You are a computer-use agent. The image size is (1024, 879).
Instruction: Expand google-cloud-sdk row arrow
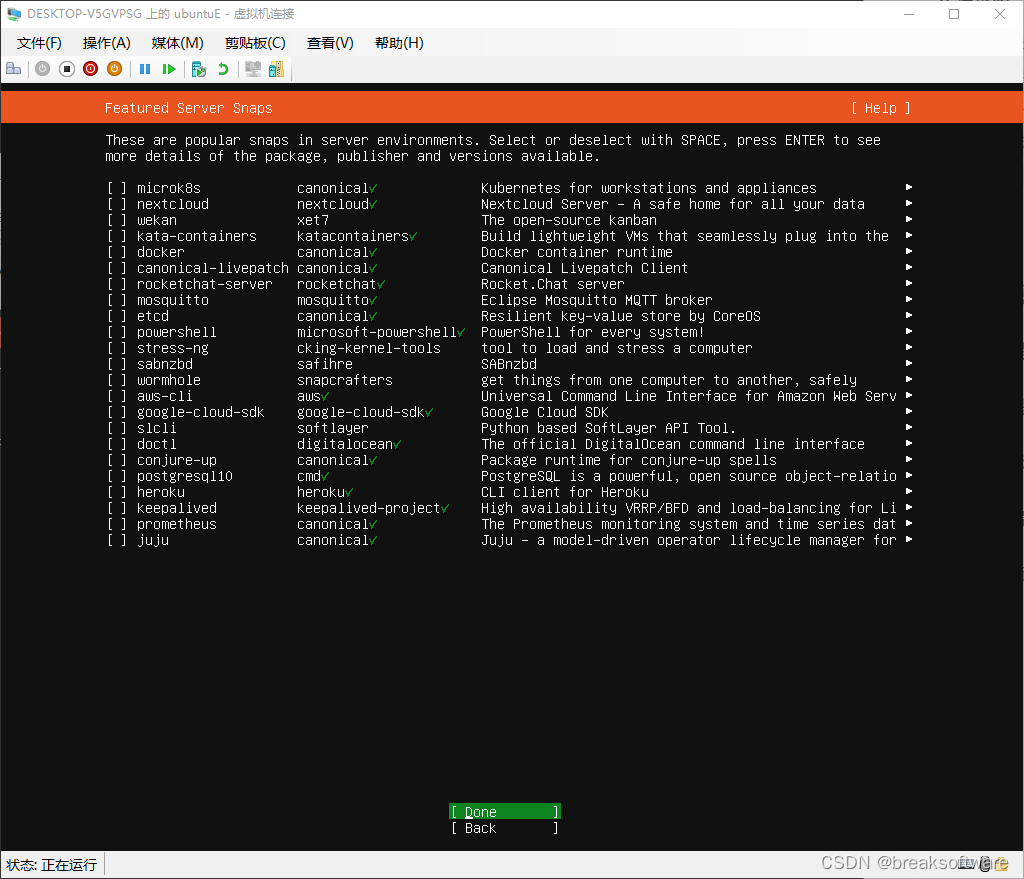point(908,411)
